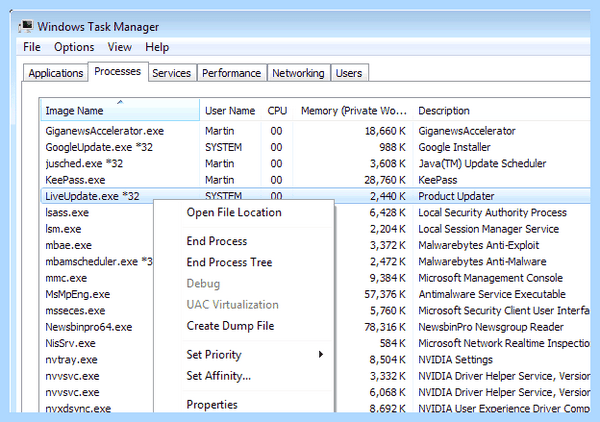Sort by Memory (Private Working Set) column
The width and height of the screenshot is (600, 422).
coord(353,111)
